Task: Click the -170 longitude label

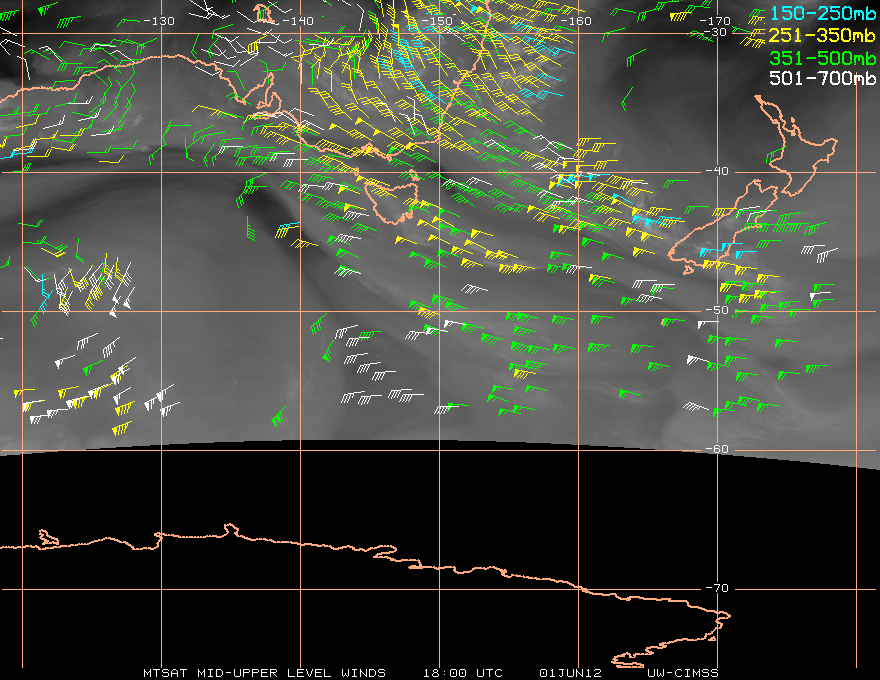Action: pyautogui.click(x=714, y=21)
